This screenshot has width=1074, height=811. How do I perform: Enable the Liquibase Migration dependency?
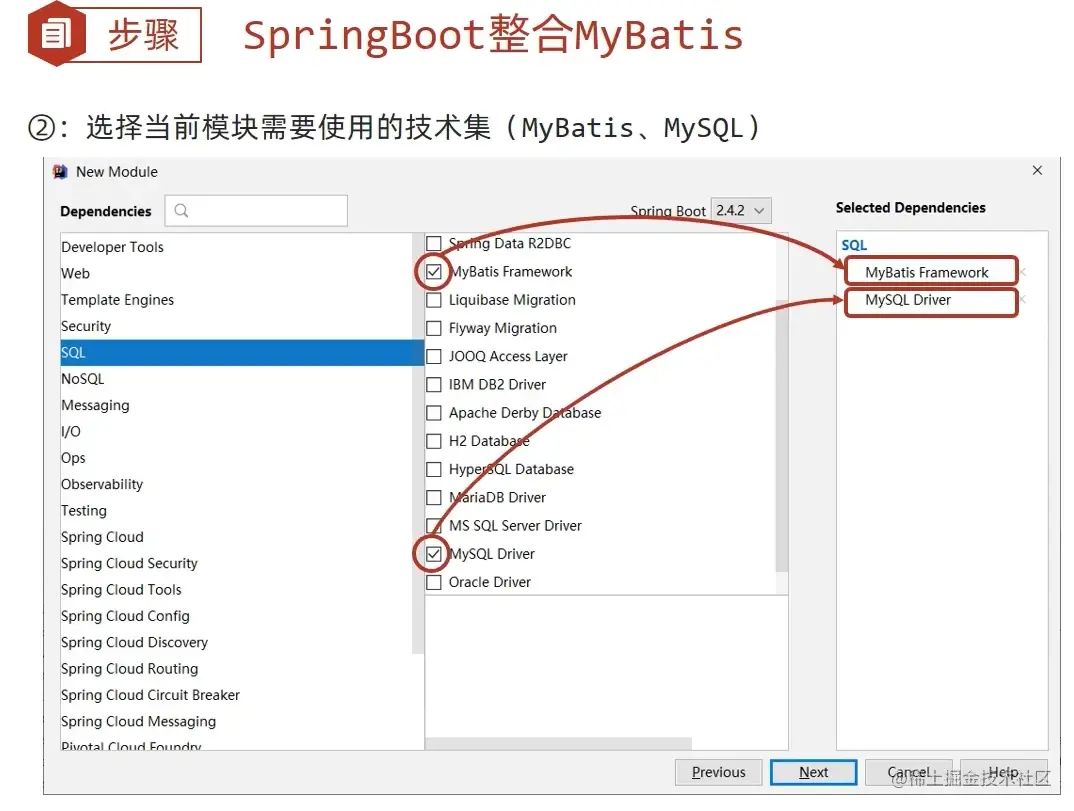coord(434,299)
